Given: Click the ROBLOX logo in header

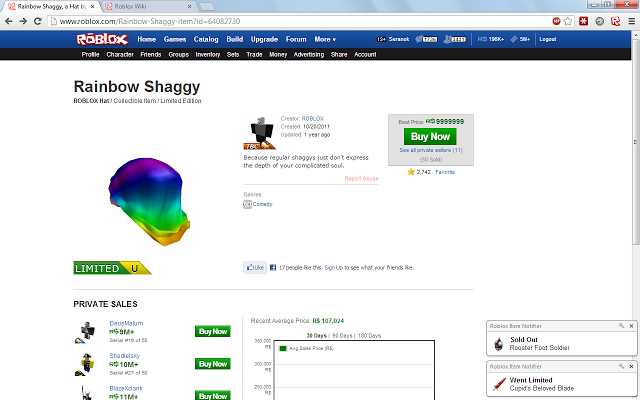Looking at the screenshot, I should [102, 39].
